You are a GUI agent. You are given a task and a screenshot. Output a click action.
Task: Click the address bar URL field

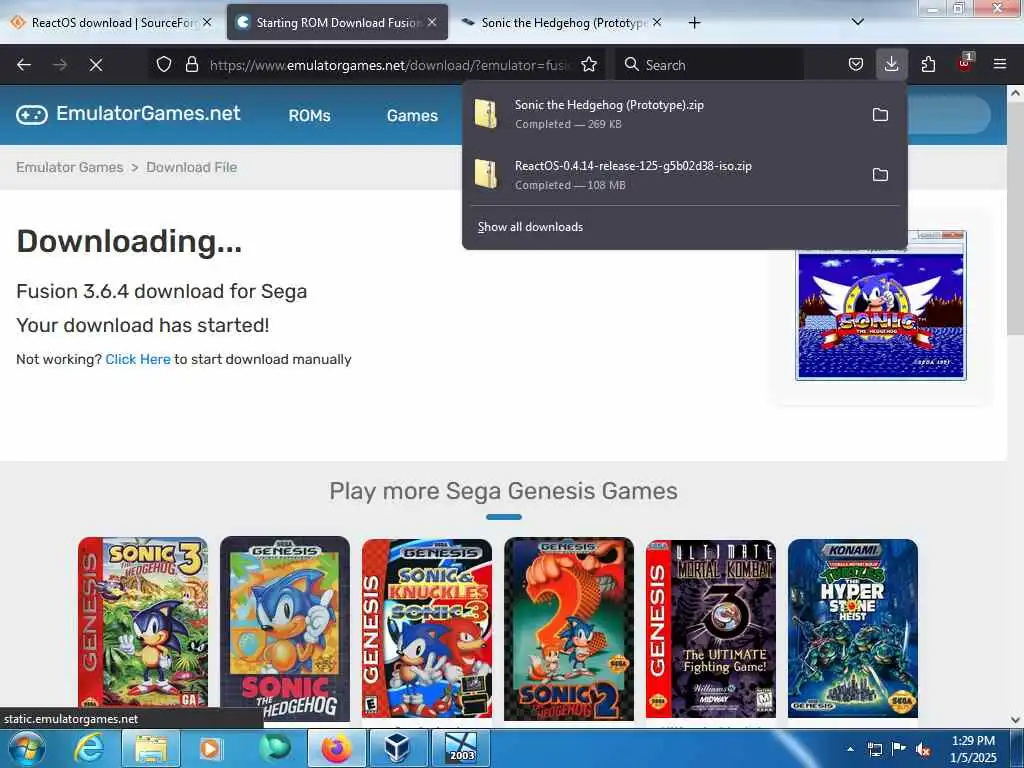pyautogui.click(x=389, y=65)
